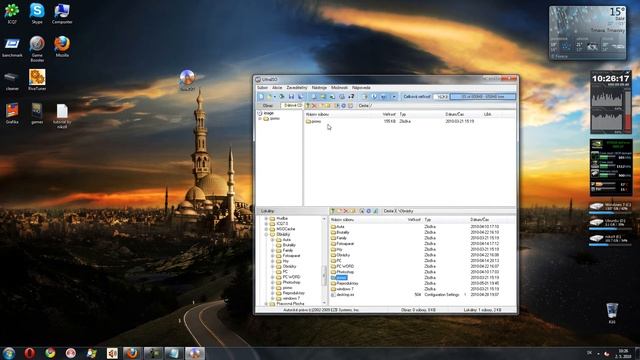Select the Grafika desktop icon

point(12,113)
